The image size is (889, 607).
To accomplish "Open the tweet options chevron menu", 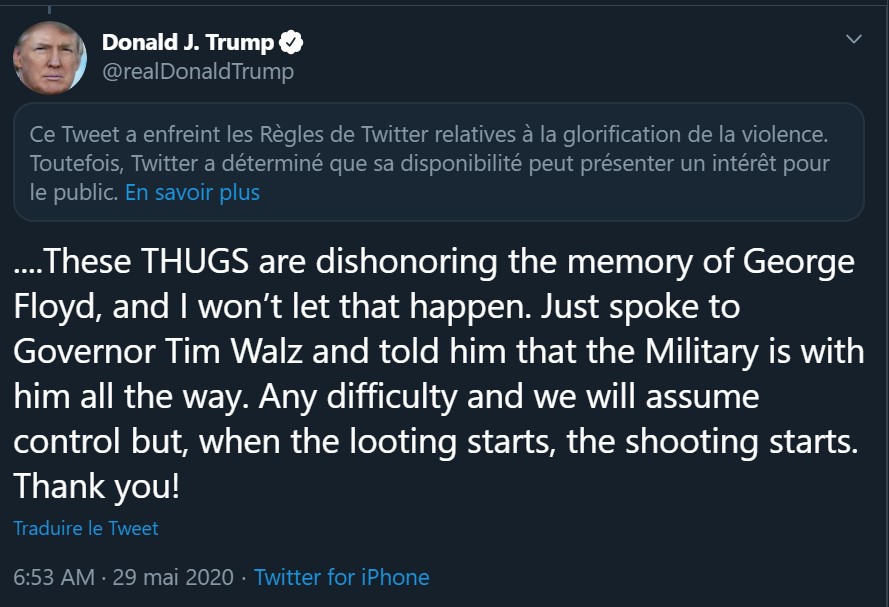I will [853, 40].
